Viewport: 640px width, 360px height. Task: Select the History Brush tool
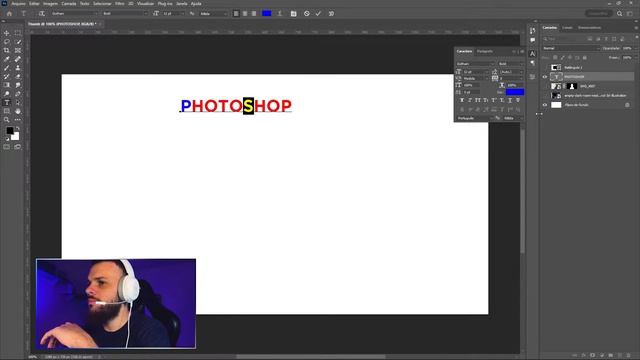(x=7, y=76)
